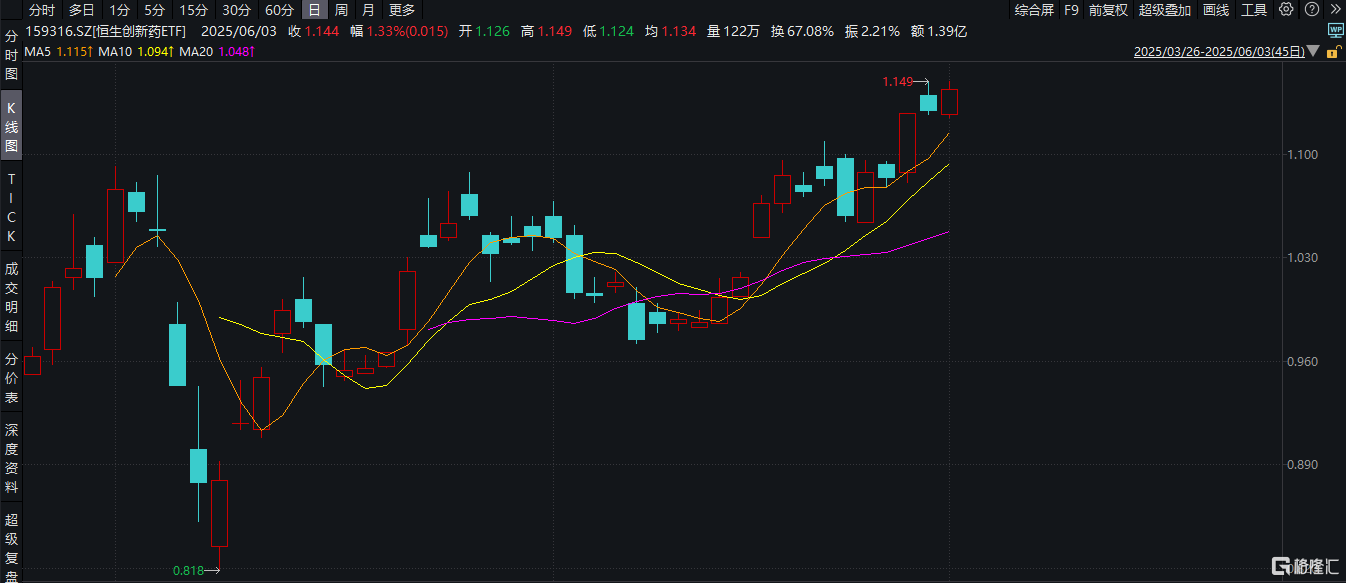Image resolution: width=1346 pixels, height=583 pixels.
Task: Open 前复权 adjustment option
Action: [x=1108, y=10]
